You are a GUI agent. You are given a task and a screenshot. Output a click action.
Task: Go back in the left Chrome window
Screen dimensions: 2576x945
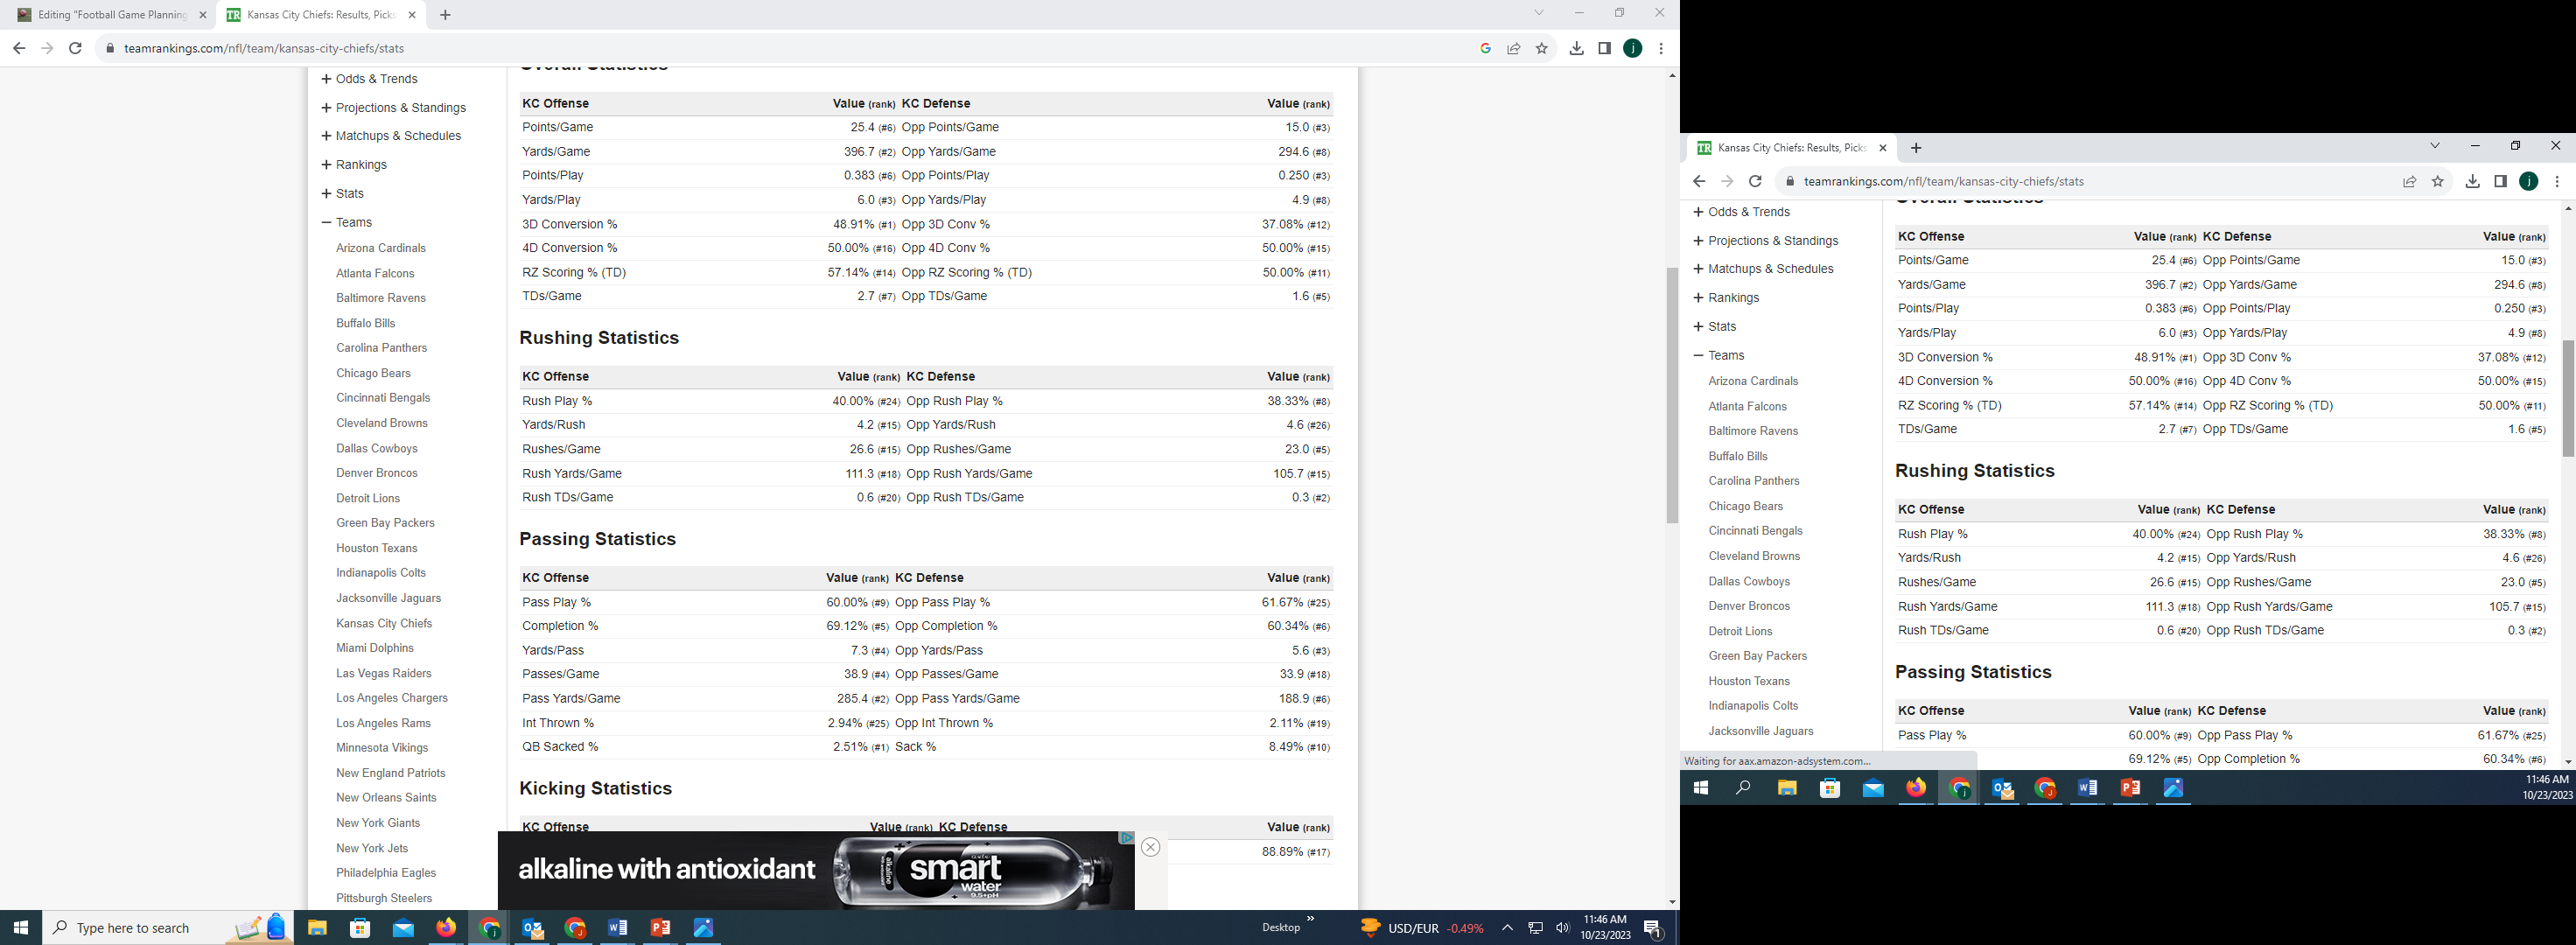click(19, 48)
